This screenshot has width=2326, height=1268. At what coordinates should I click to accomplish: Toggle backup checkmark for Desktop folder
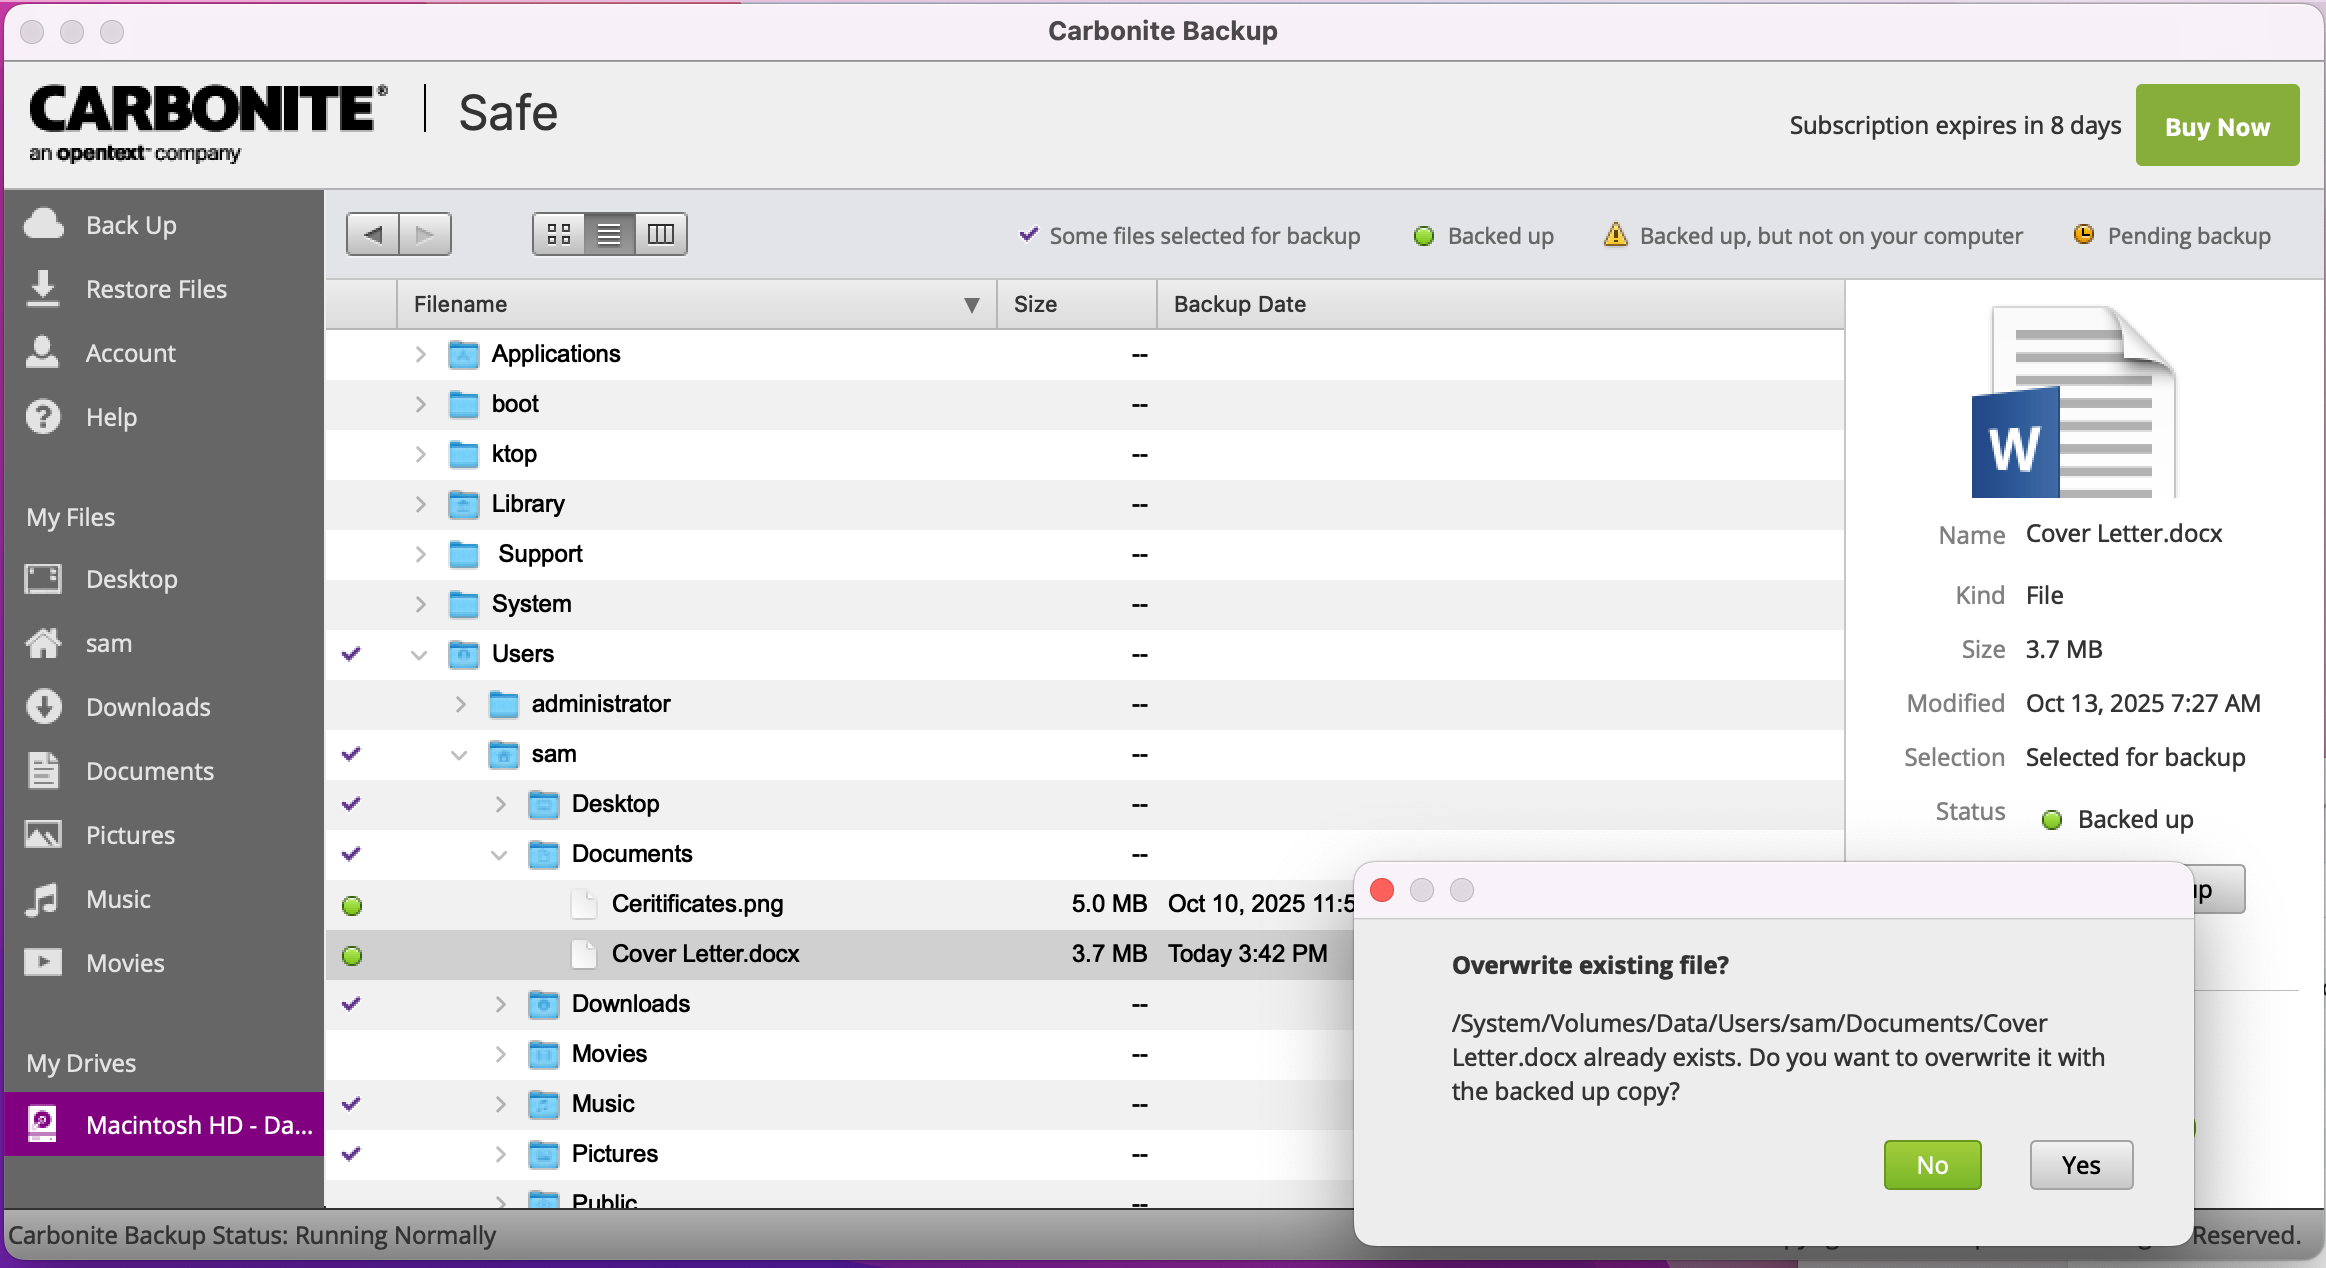351,804
